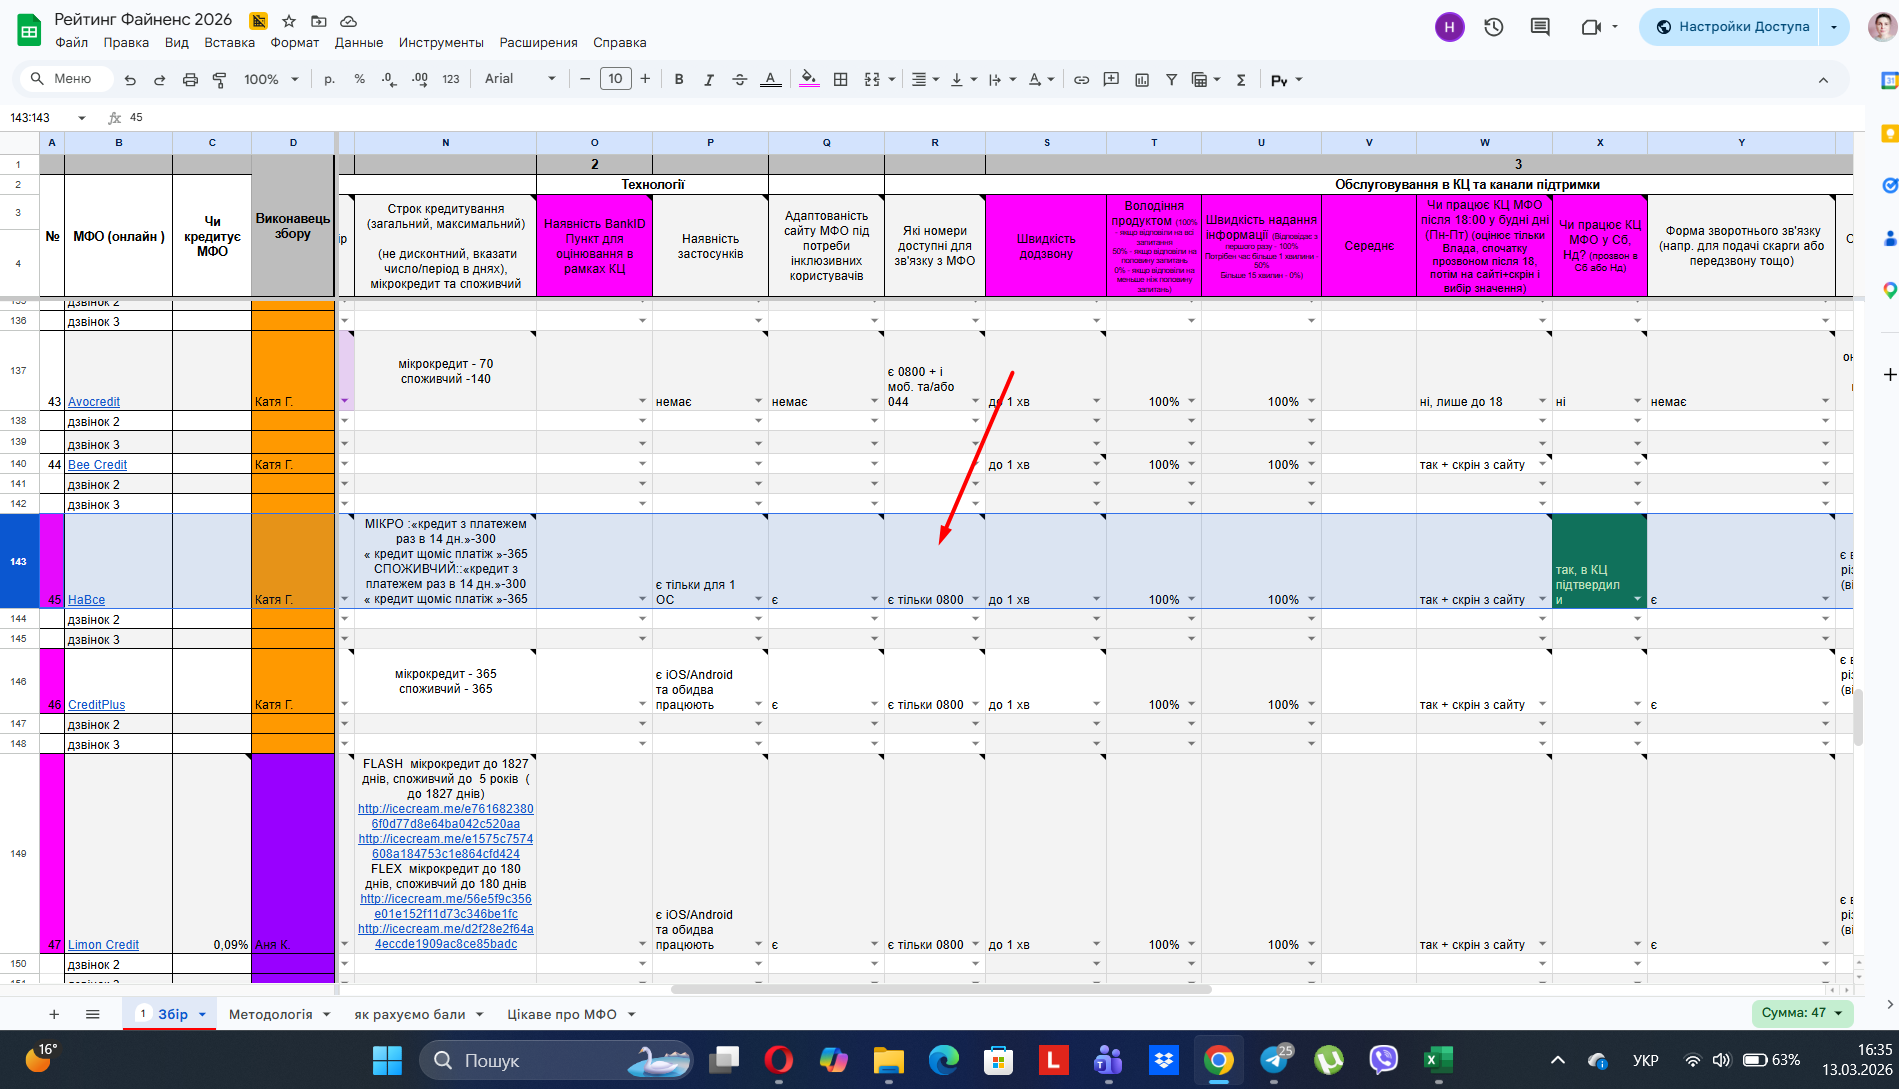The height and width of the screenshot is (1089, 1899).
Task: Click the Undo arrow in toolbar
Action: [x=130, y=80]
